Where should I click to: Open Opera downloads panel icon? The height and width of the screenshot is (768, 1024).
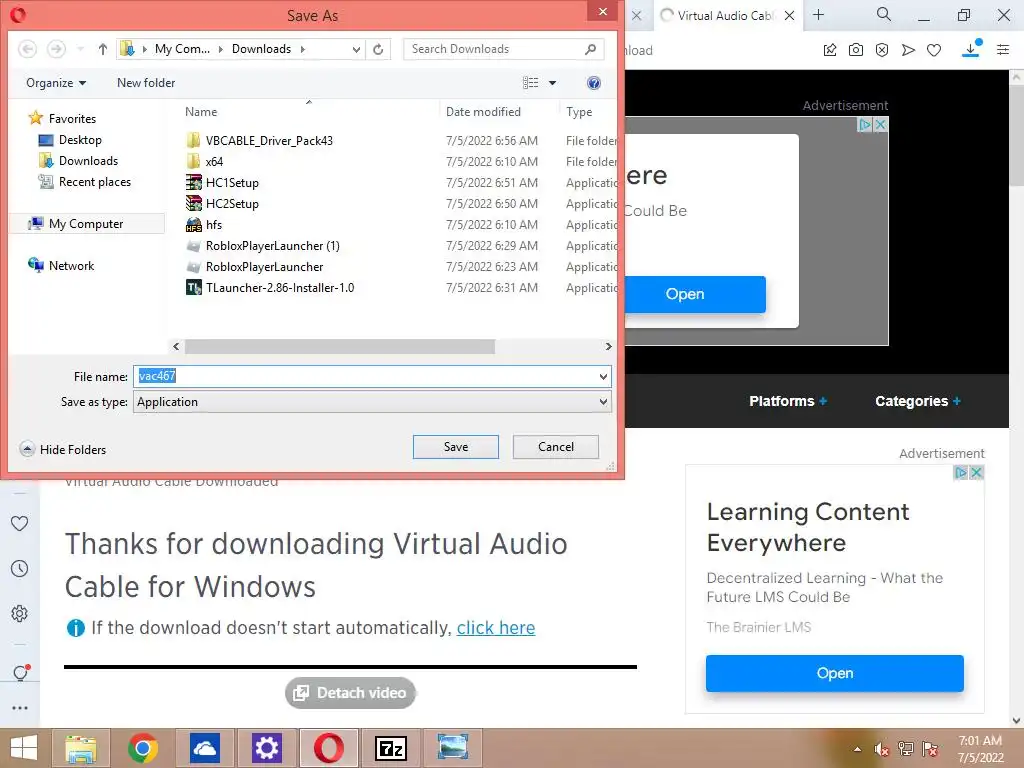click(x=971, y=49)
